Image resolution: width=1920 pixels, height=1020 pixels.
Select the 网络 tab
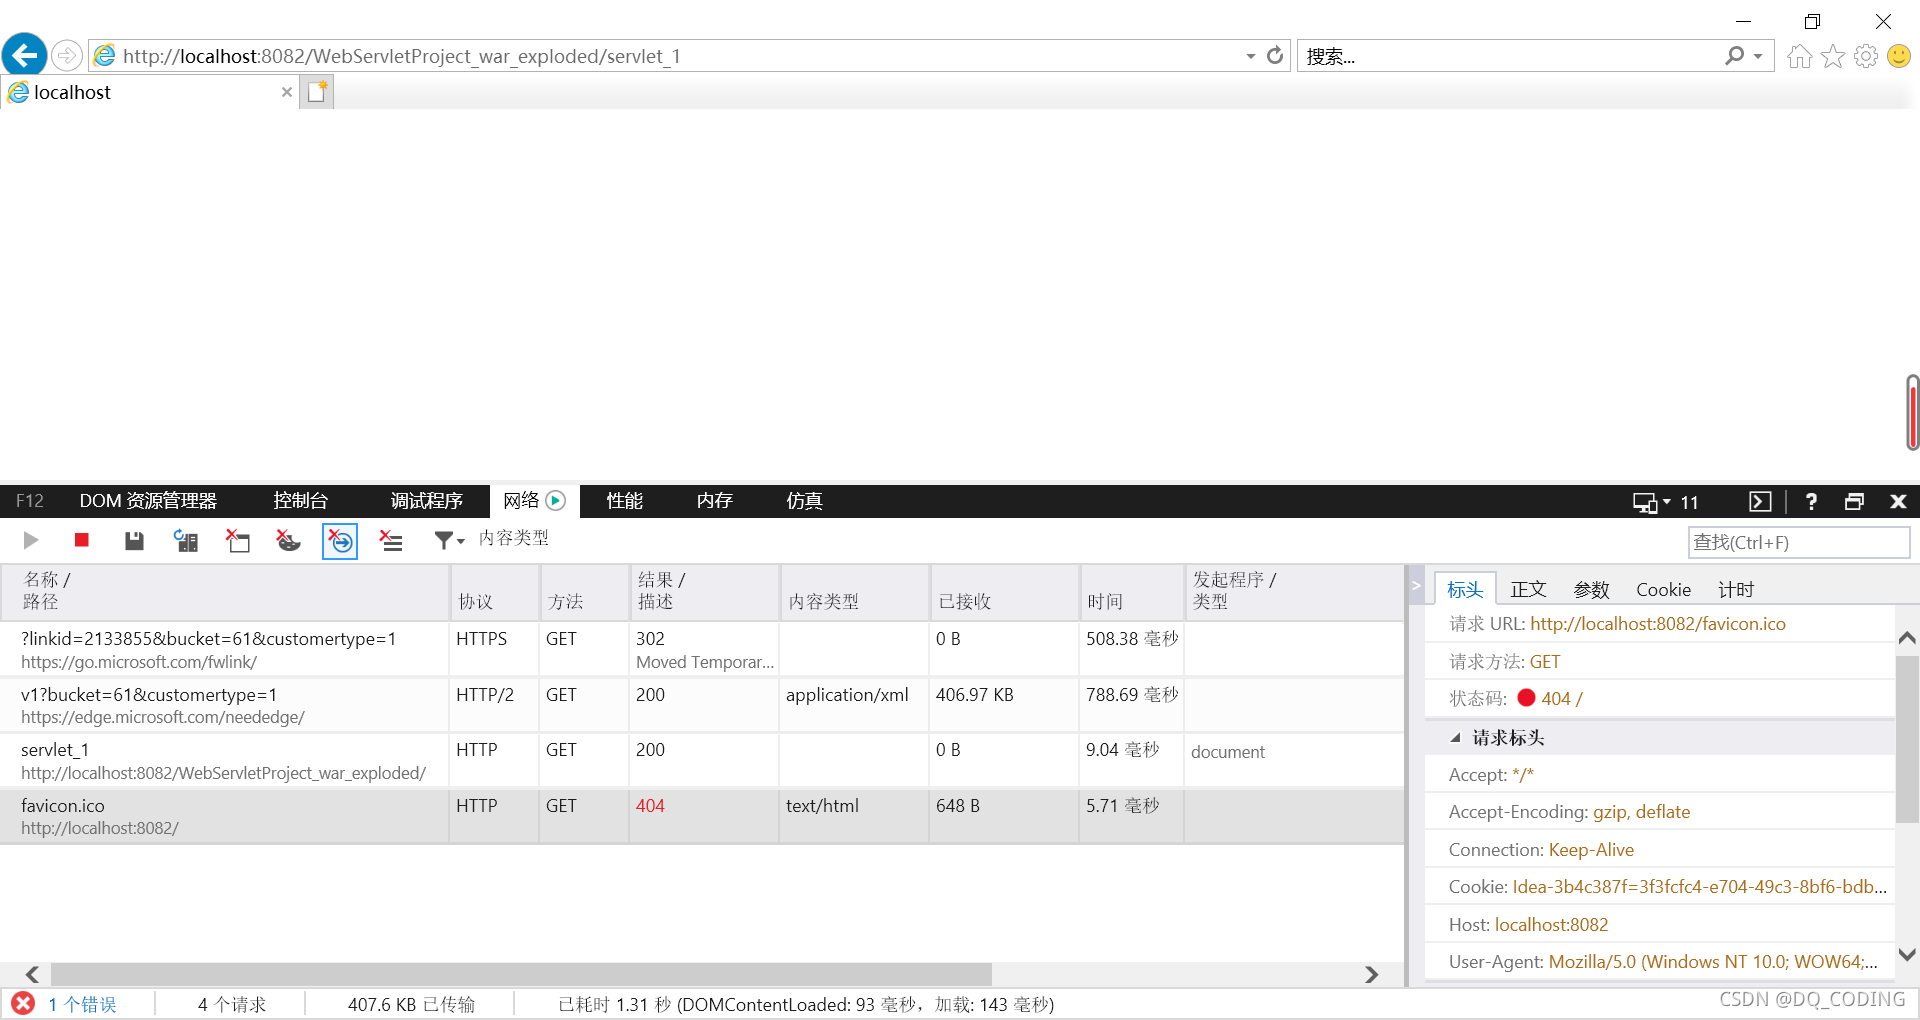click(x=534, y=501)
